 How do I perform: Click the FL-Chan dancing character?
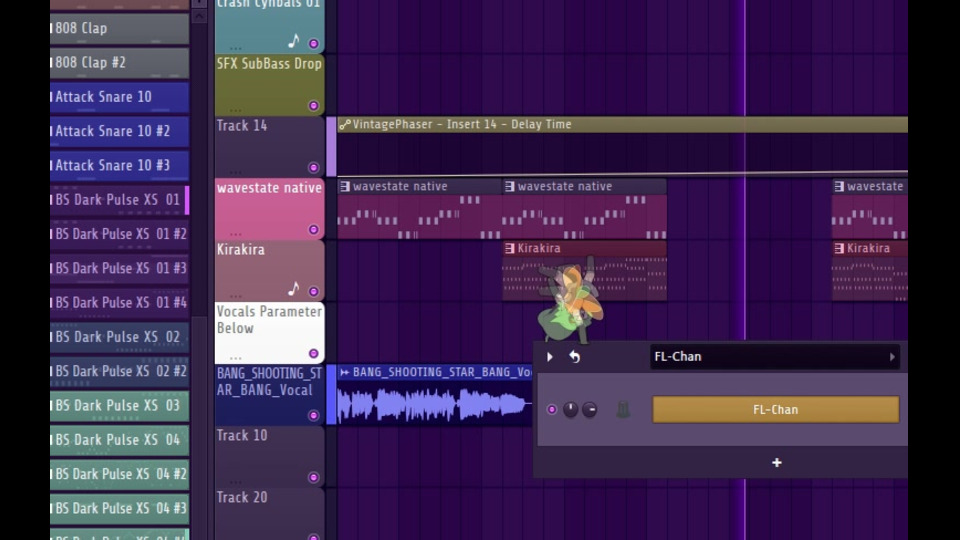click(x=569, y=301)
